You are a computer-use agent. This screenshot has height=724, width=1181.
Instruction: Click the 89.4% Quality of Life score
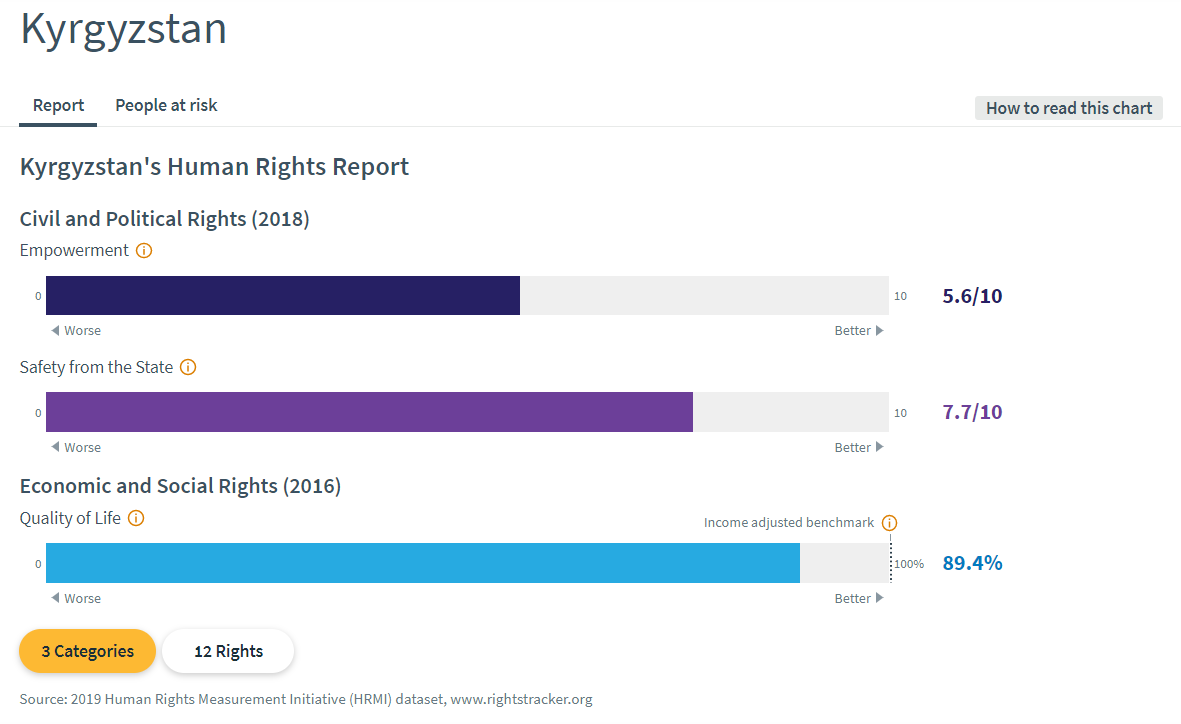972,563
